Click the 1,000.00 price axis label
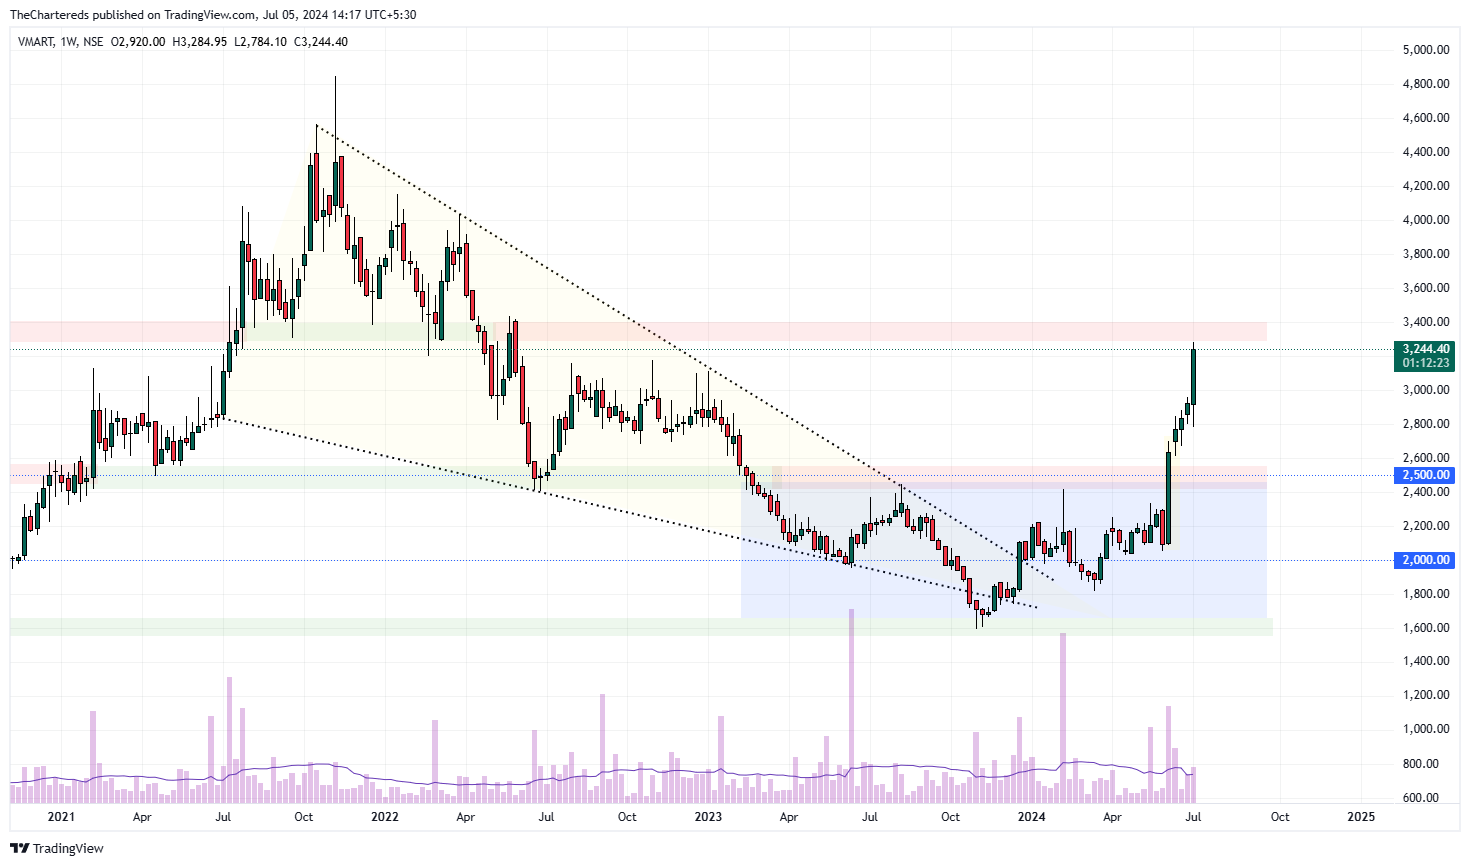The image size is (1470, 866). tap(1426, 729)
